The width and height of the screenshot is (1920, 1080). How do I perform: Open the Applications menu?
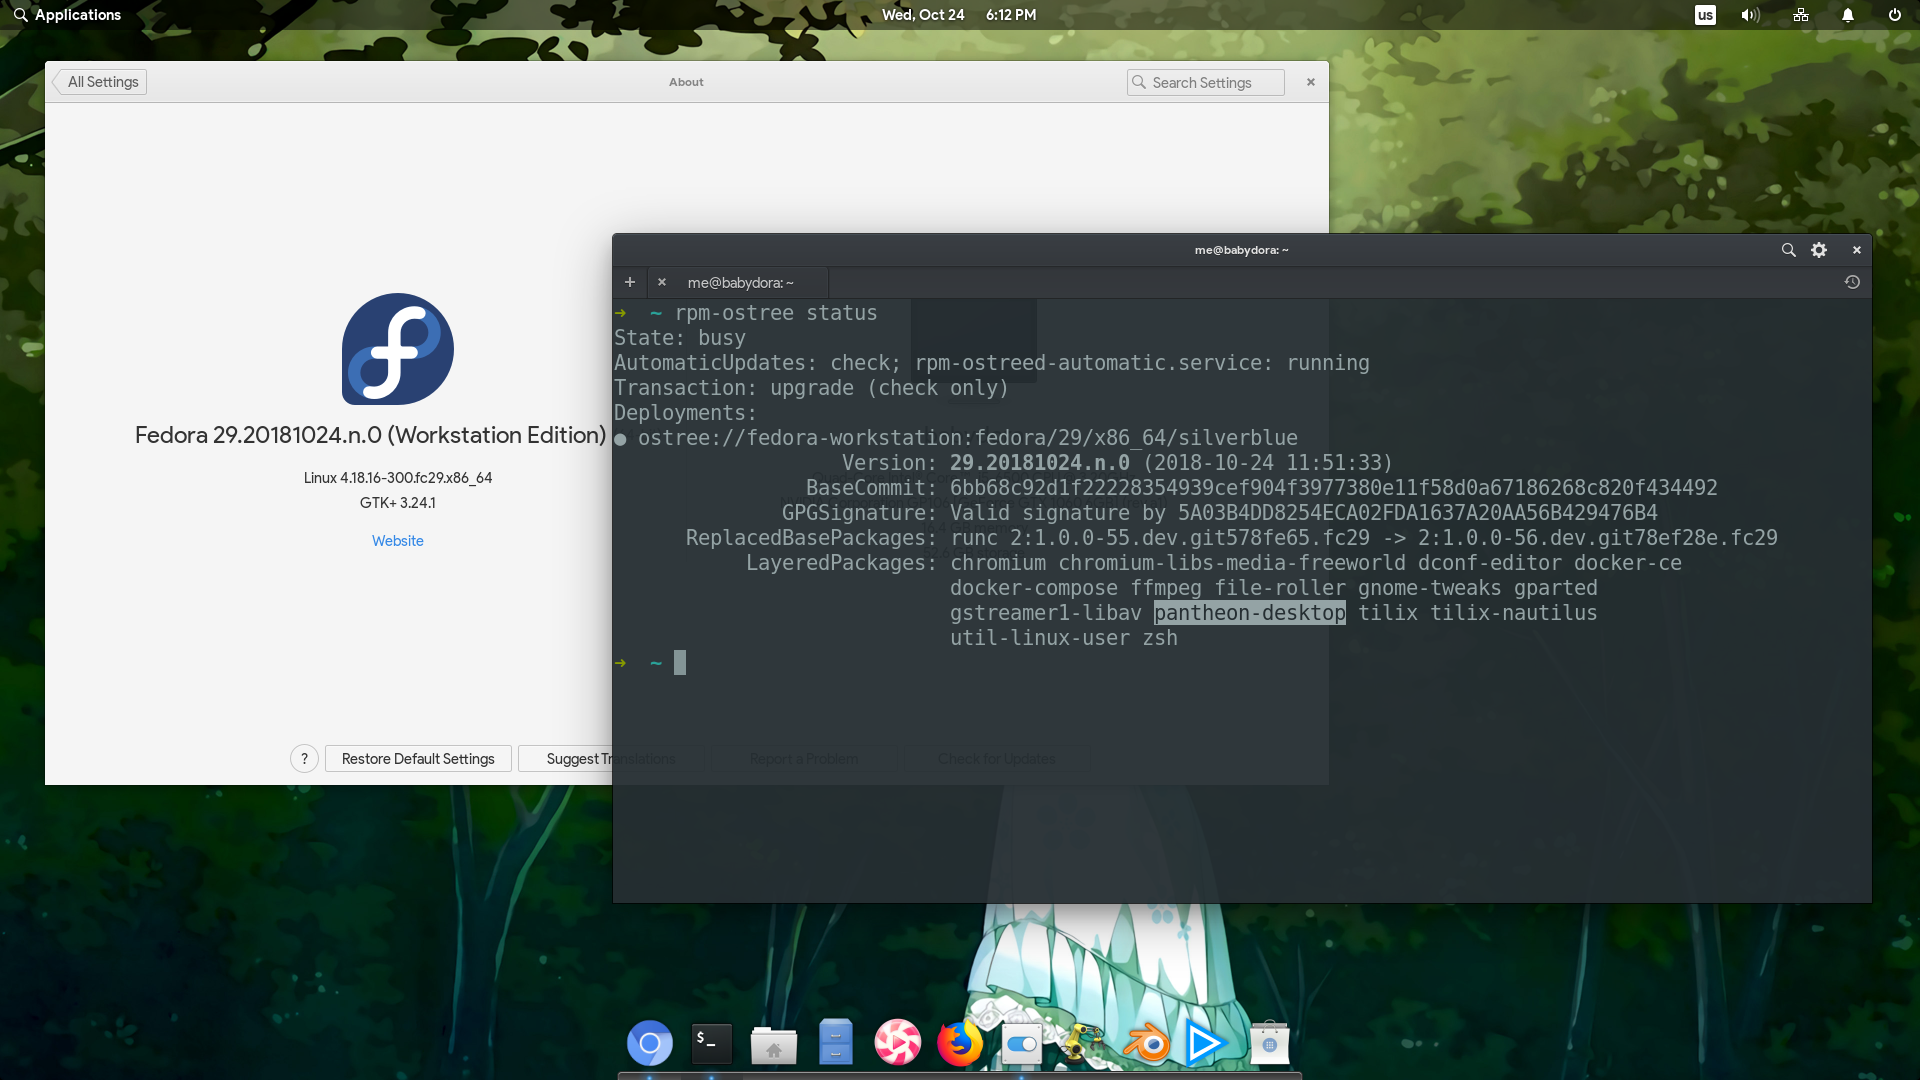[67, 15]
